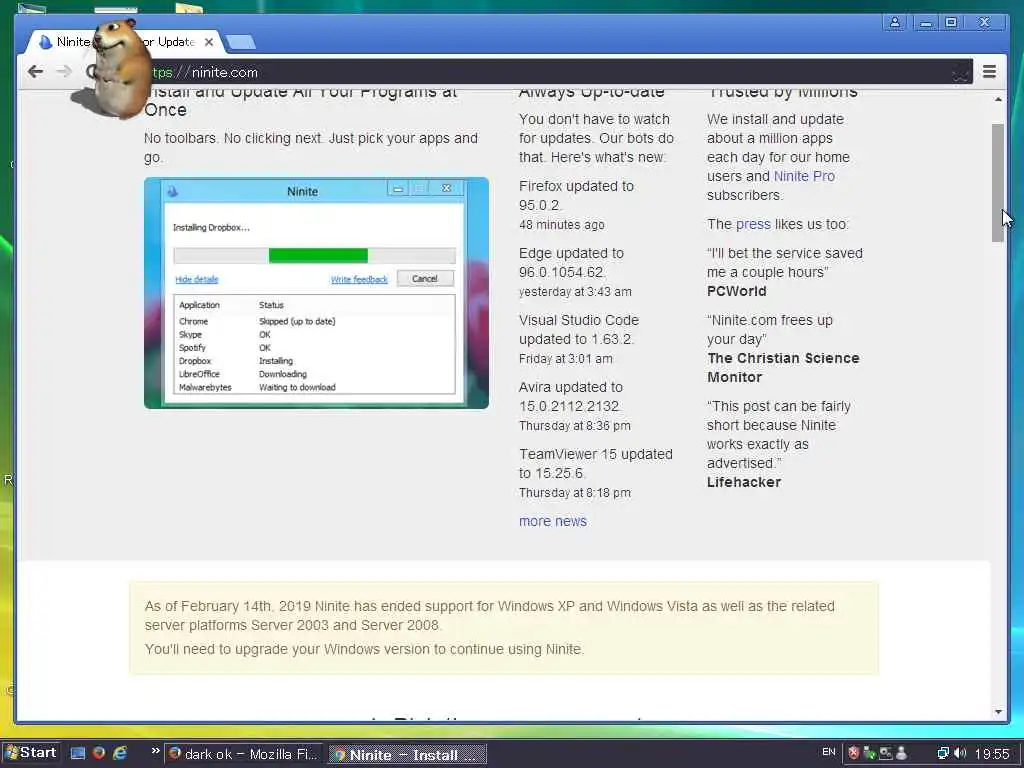This screenshot has height=768, width=1024.
Task: Click the Avira updated to 15.0.2112.2132 text
Action: coord(571,396)
